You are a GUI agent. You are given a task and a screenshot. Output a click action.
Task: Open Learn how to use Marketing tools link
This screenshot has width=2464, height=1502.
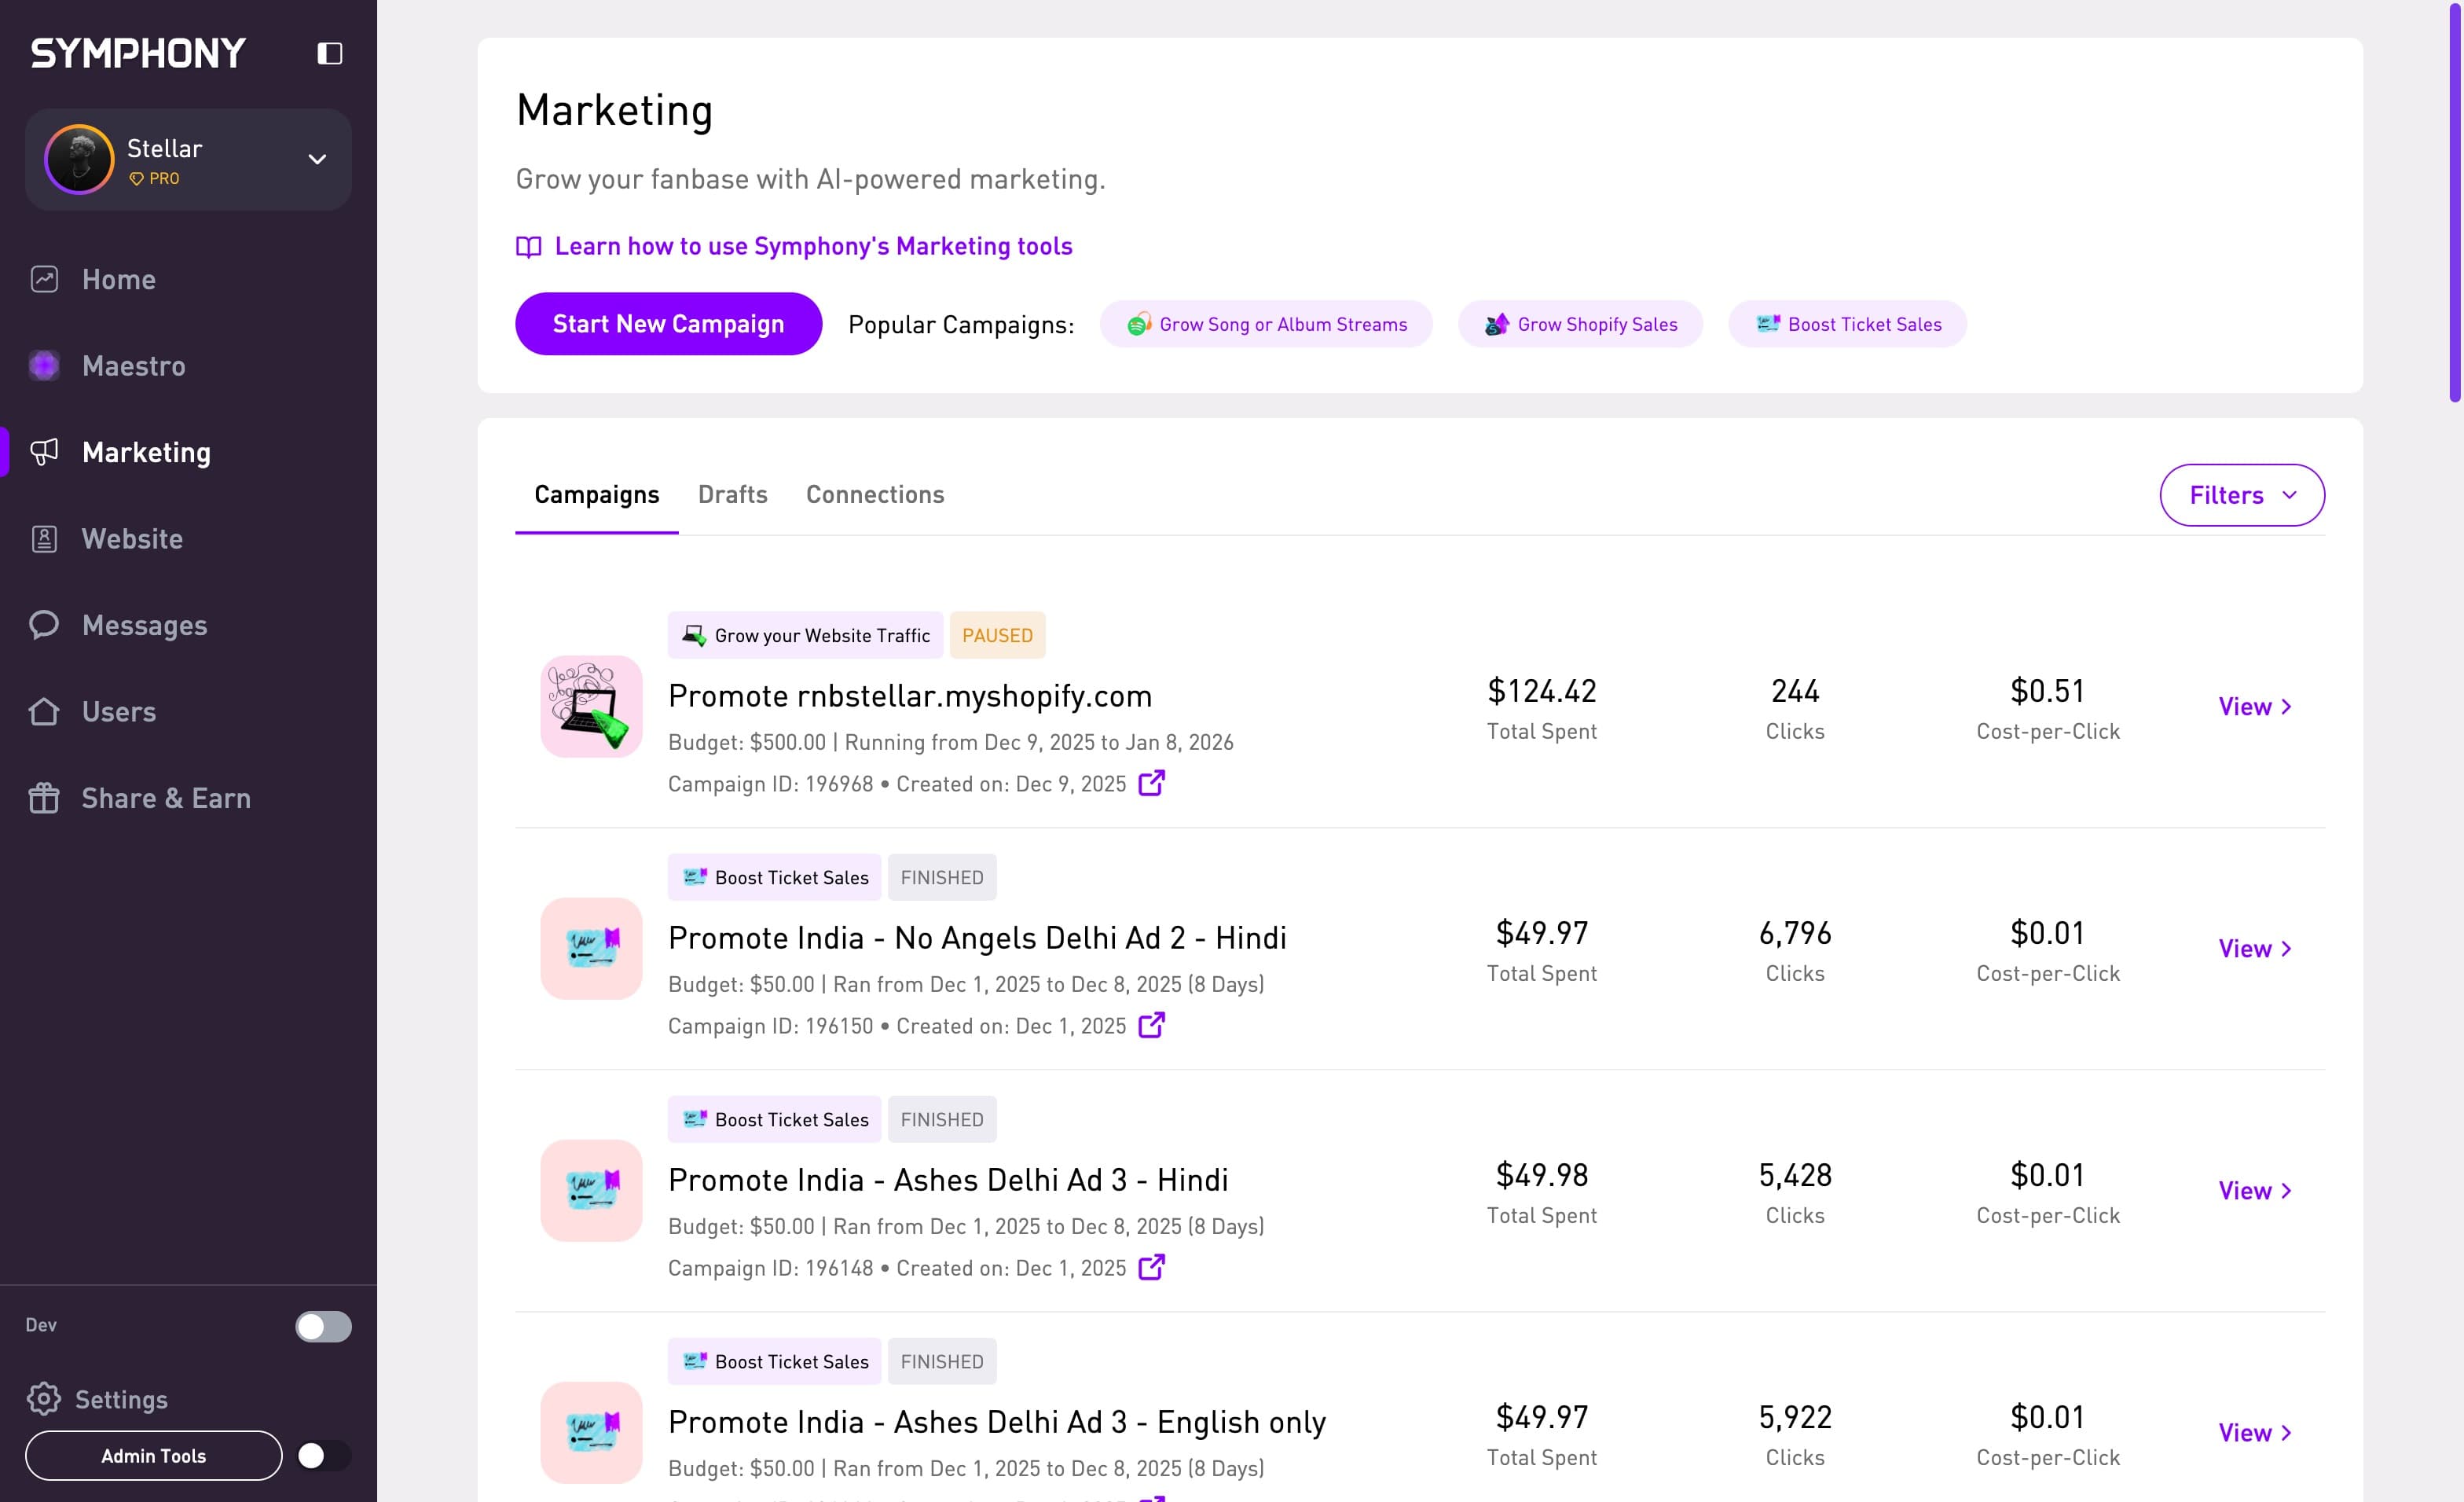coord(812,246)
